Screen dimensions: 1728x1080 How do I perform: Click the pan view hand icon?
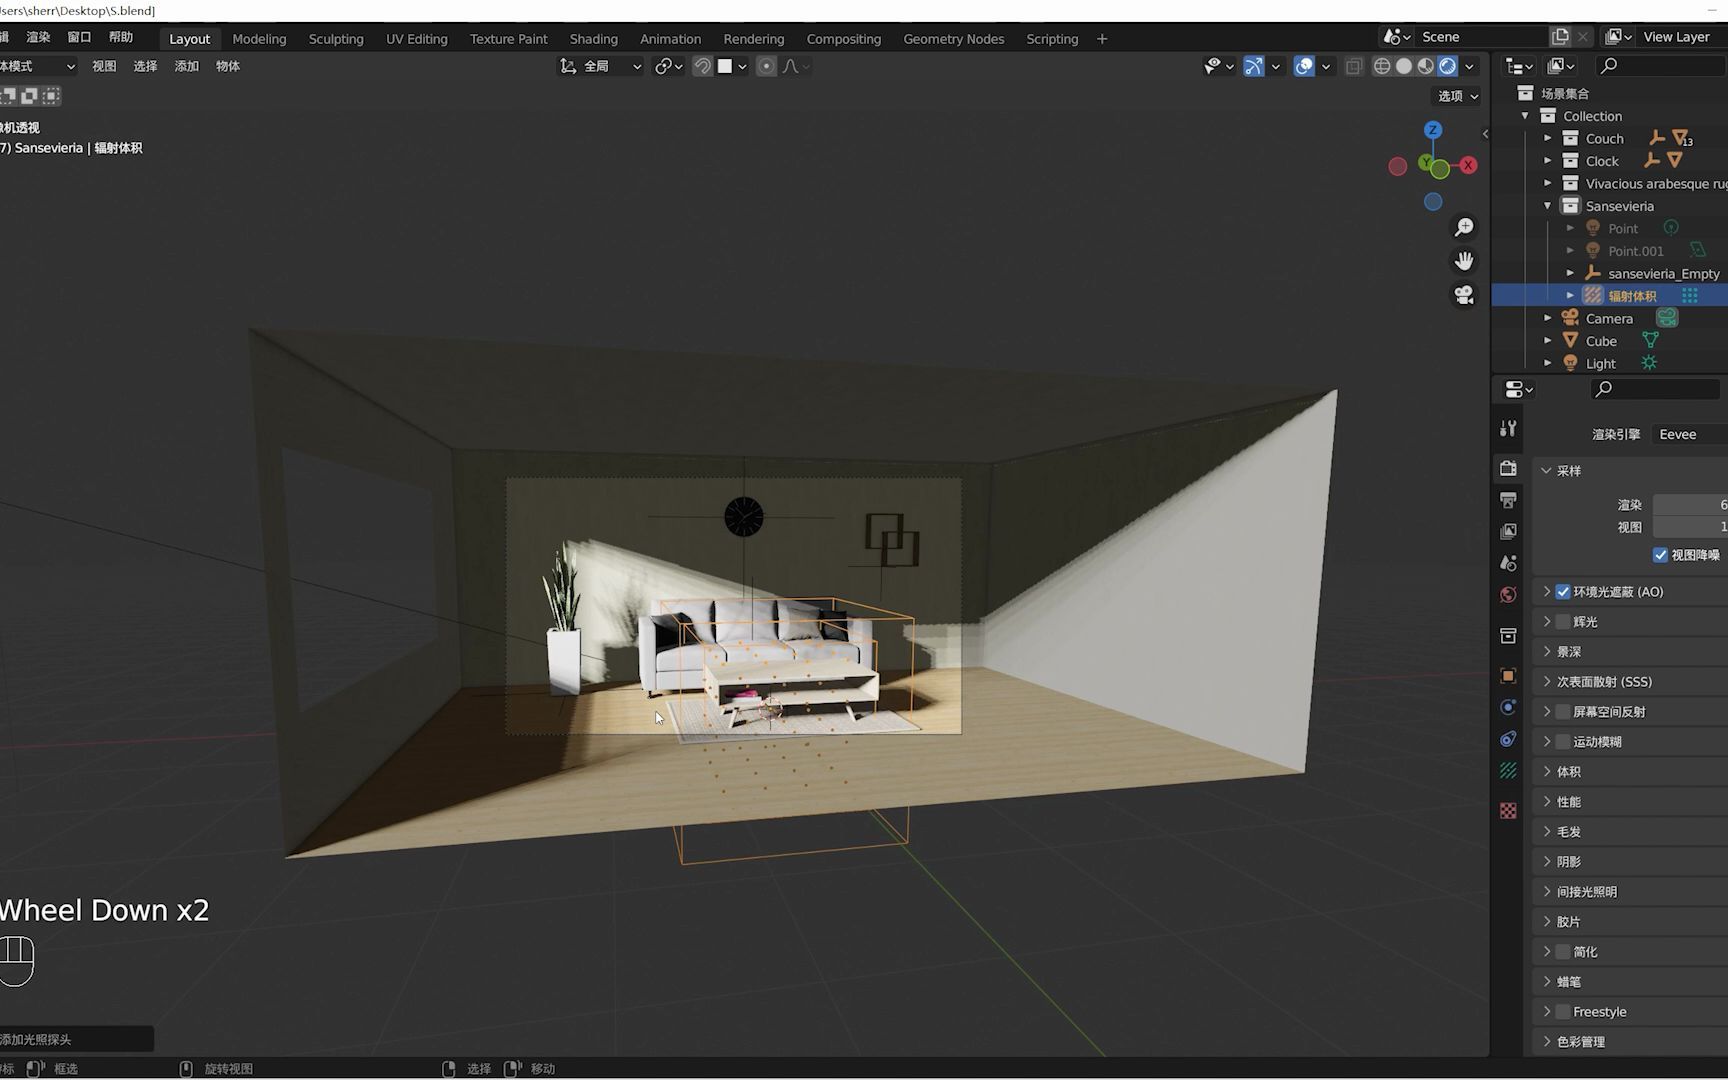coord(1464,261)
